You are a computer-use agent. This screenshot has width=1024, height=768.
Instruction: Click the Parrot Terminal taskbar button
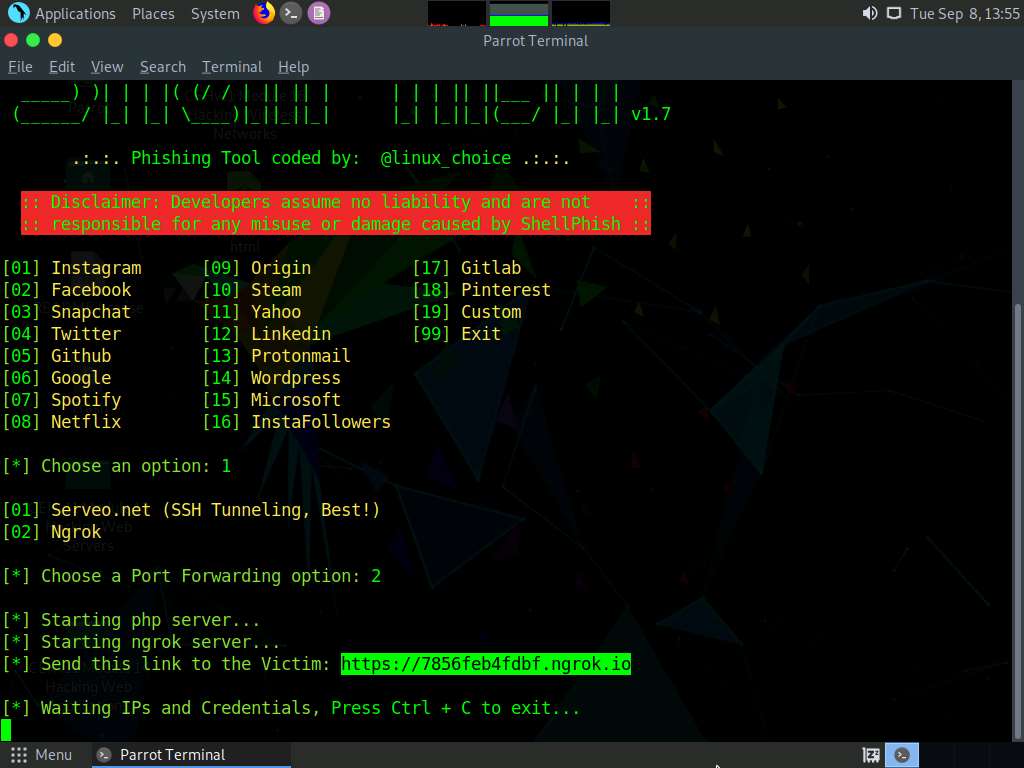click(189, 755)
